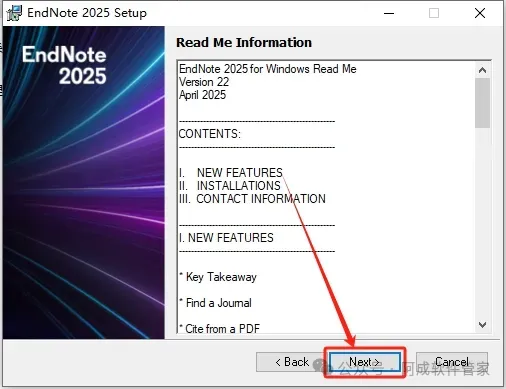
Task: Click the Next button
Action: (365, 362)
